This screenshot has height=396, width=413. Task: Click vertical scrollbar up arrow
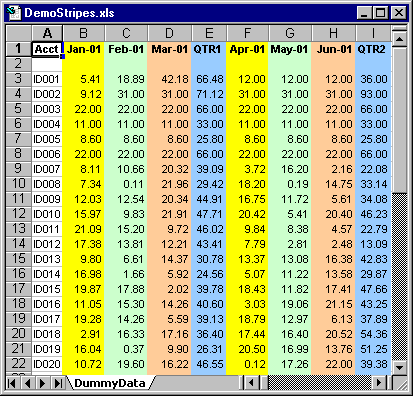(x=399, y=40)
